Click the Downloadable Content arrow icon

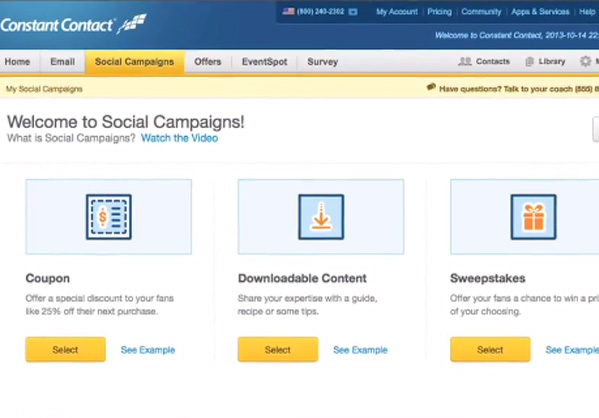(x=321, y=217)
